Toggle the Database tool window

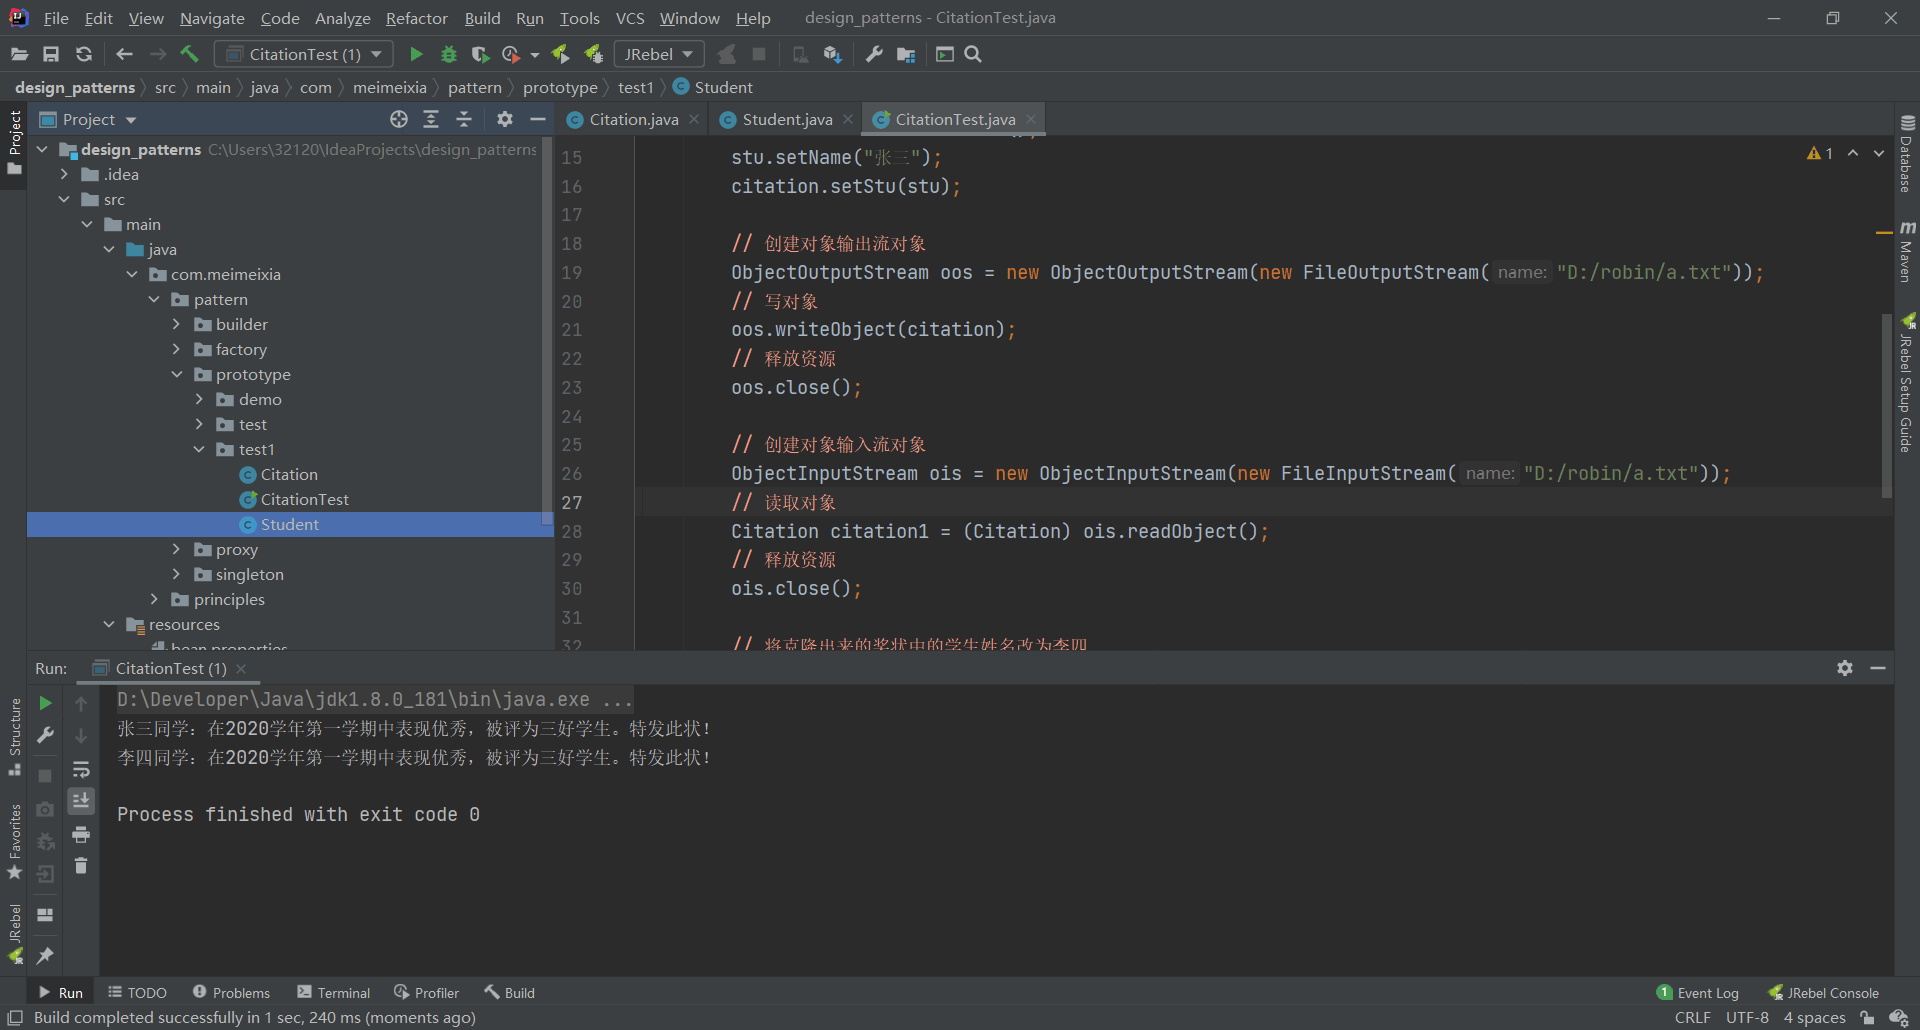coord(1907,154)
